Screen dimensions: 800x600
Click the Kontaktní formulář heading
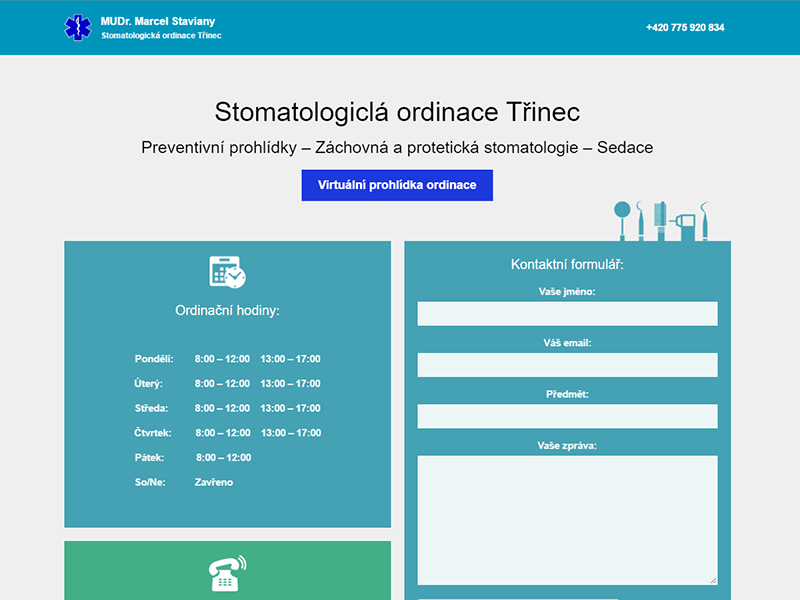pyautogui.click(x=567, y=264)
